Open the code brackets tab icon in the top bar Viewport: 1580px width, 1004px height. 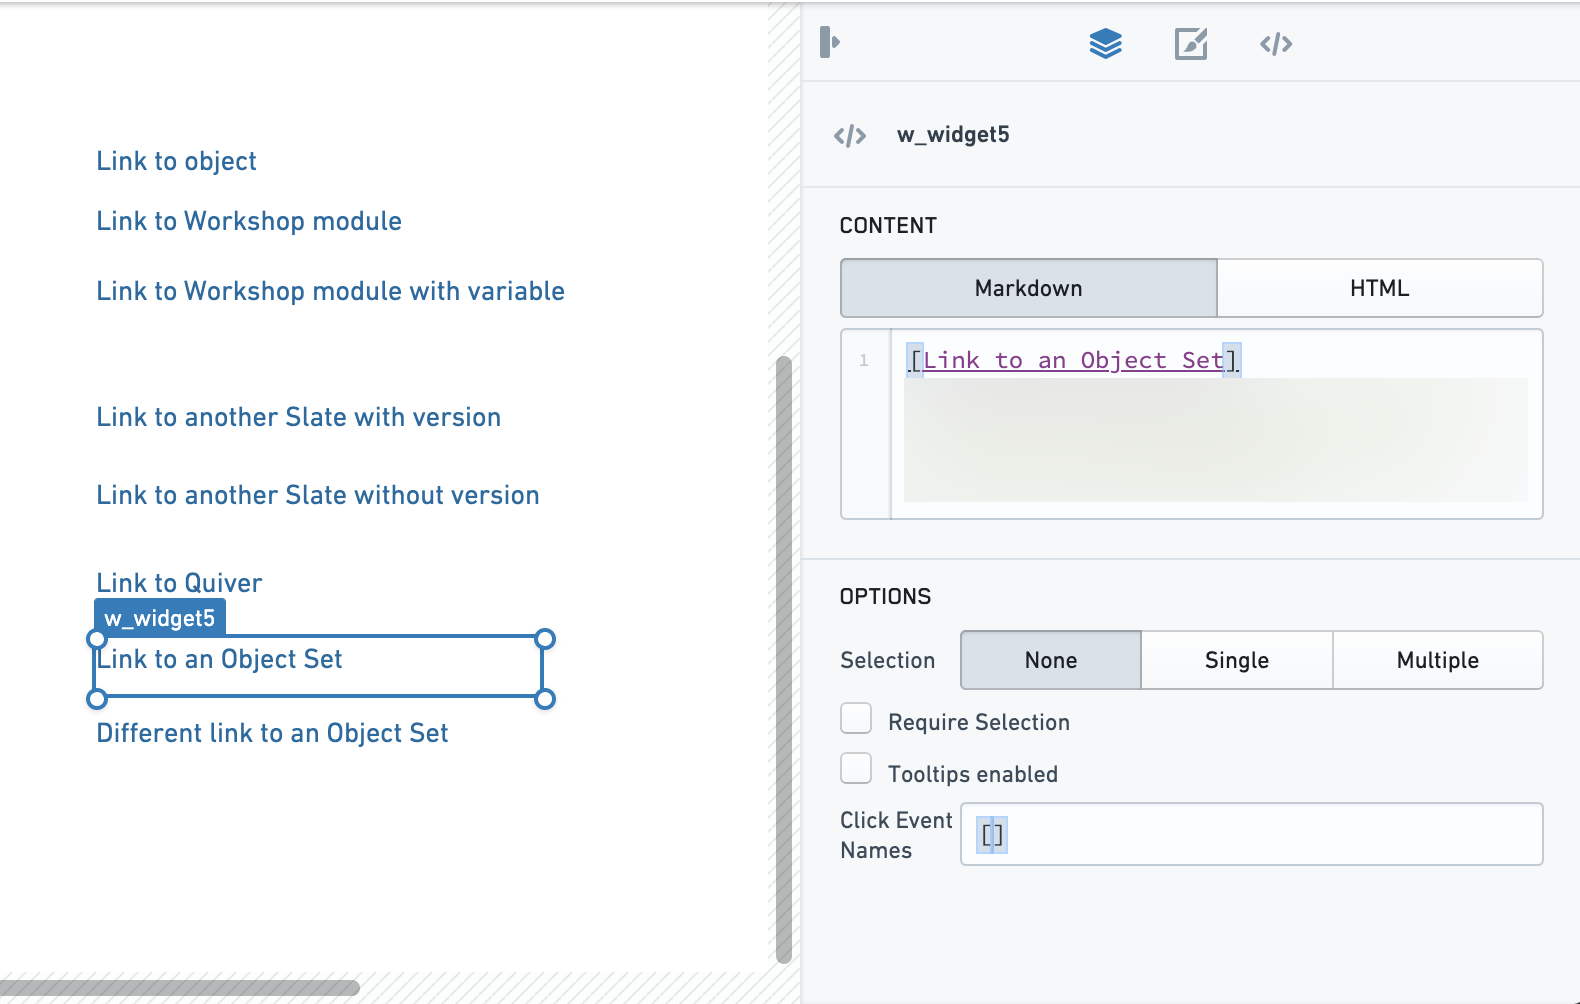[1276, 44]
